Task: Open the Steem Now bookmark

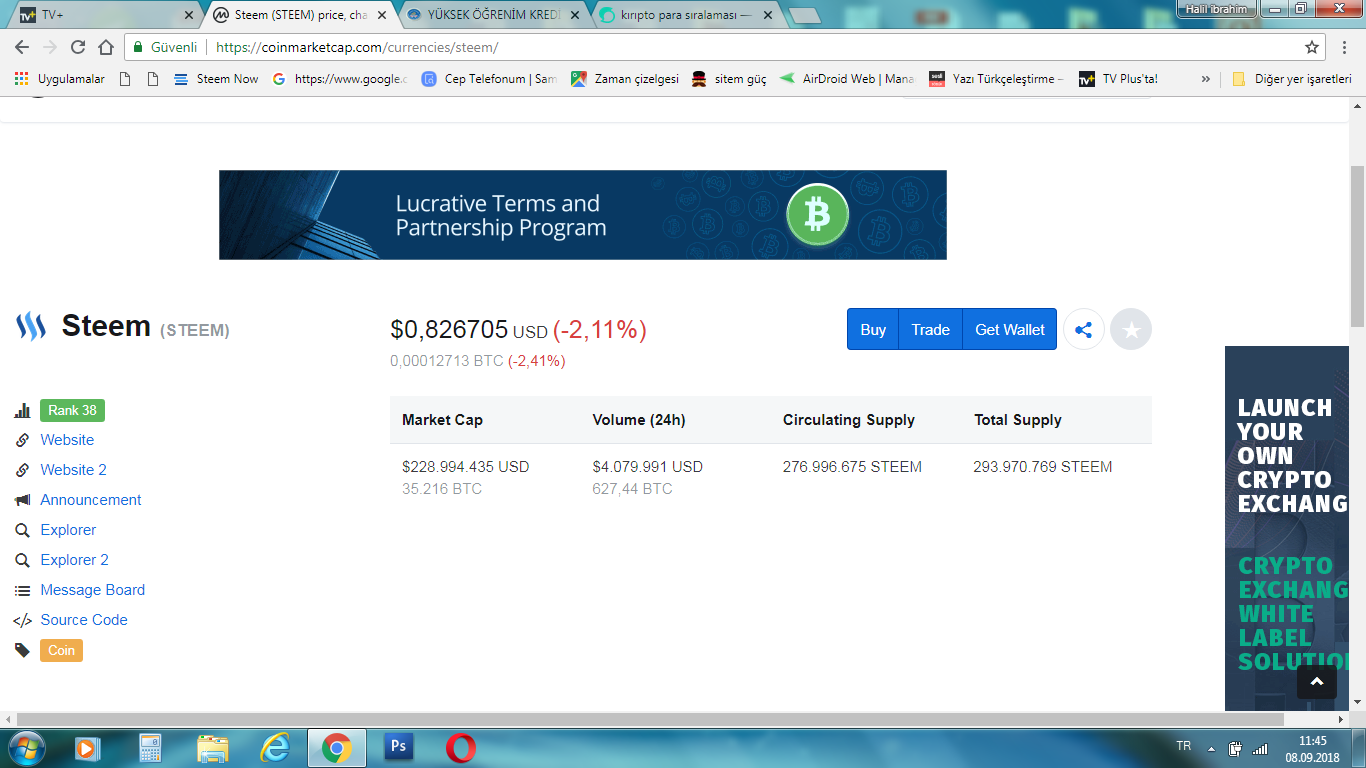Action: [x=216, y=79]
